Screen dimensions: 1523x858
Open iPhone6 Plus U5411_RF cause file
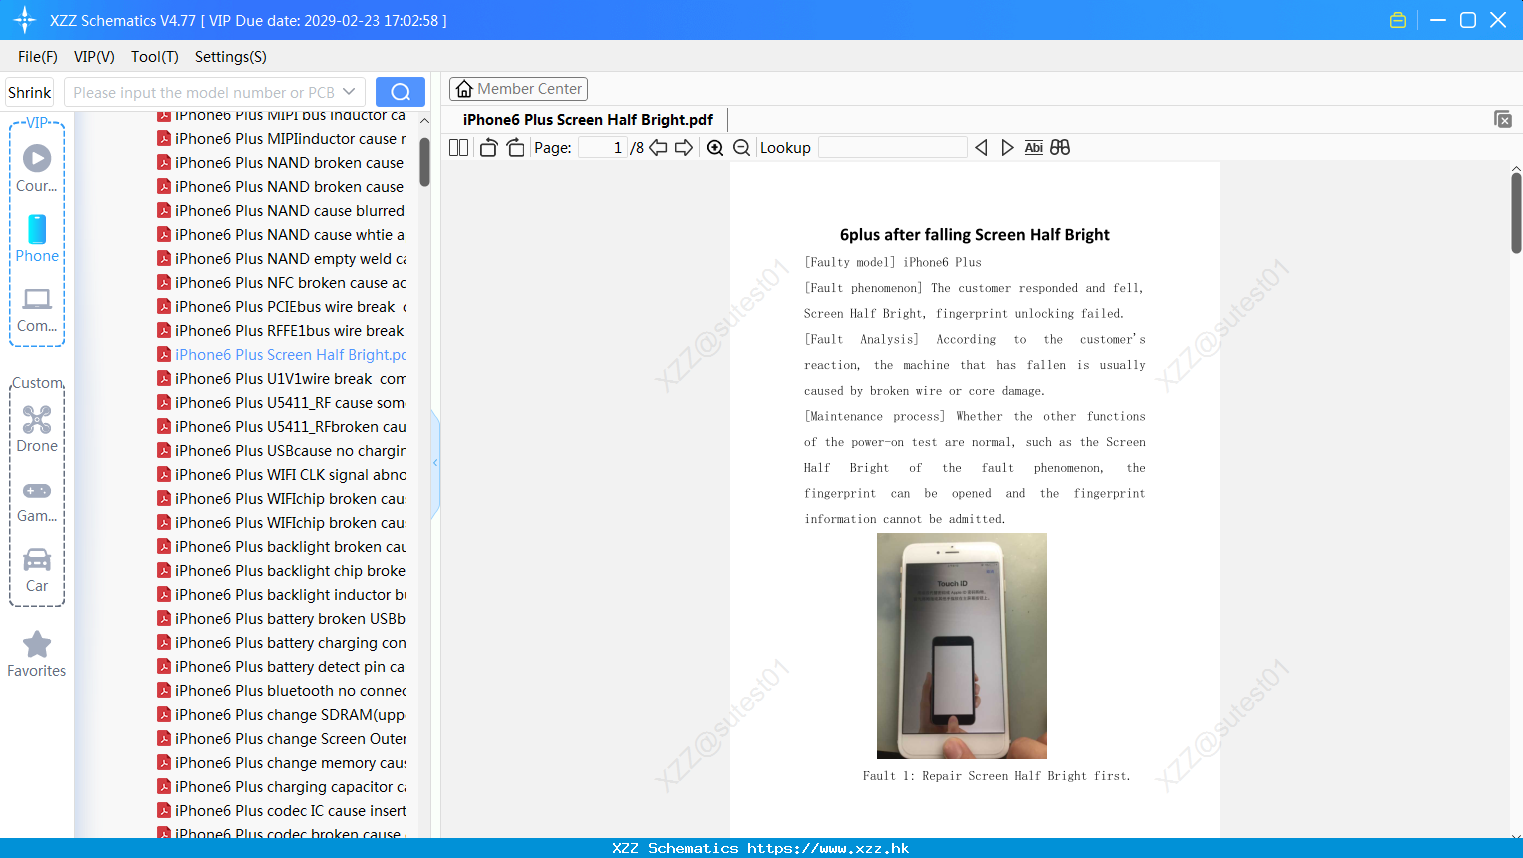click(x=282, y=403)
